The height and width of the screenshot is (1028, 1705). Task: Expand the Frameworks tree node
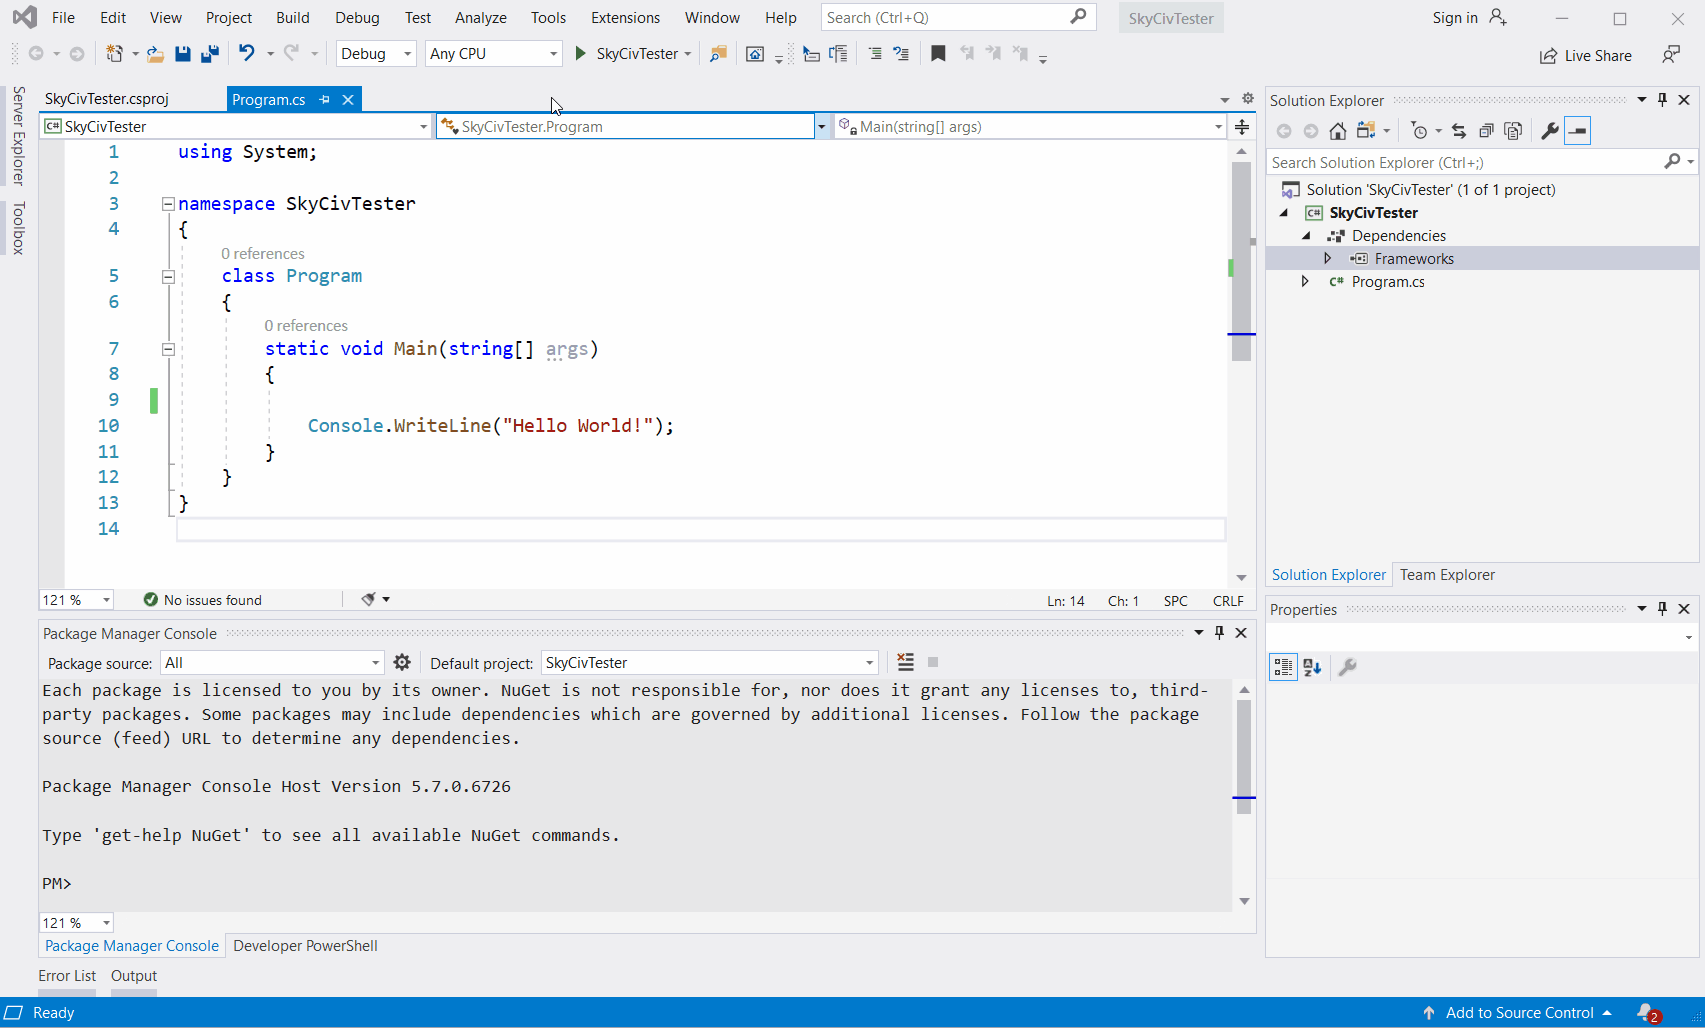point(1327,258)
